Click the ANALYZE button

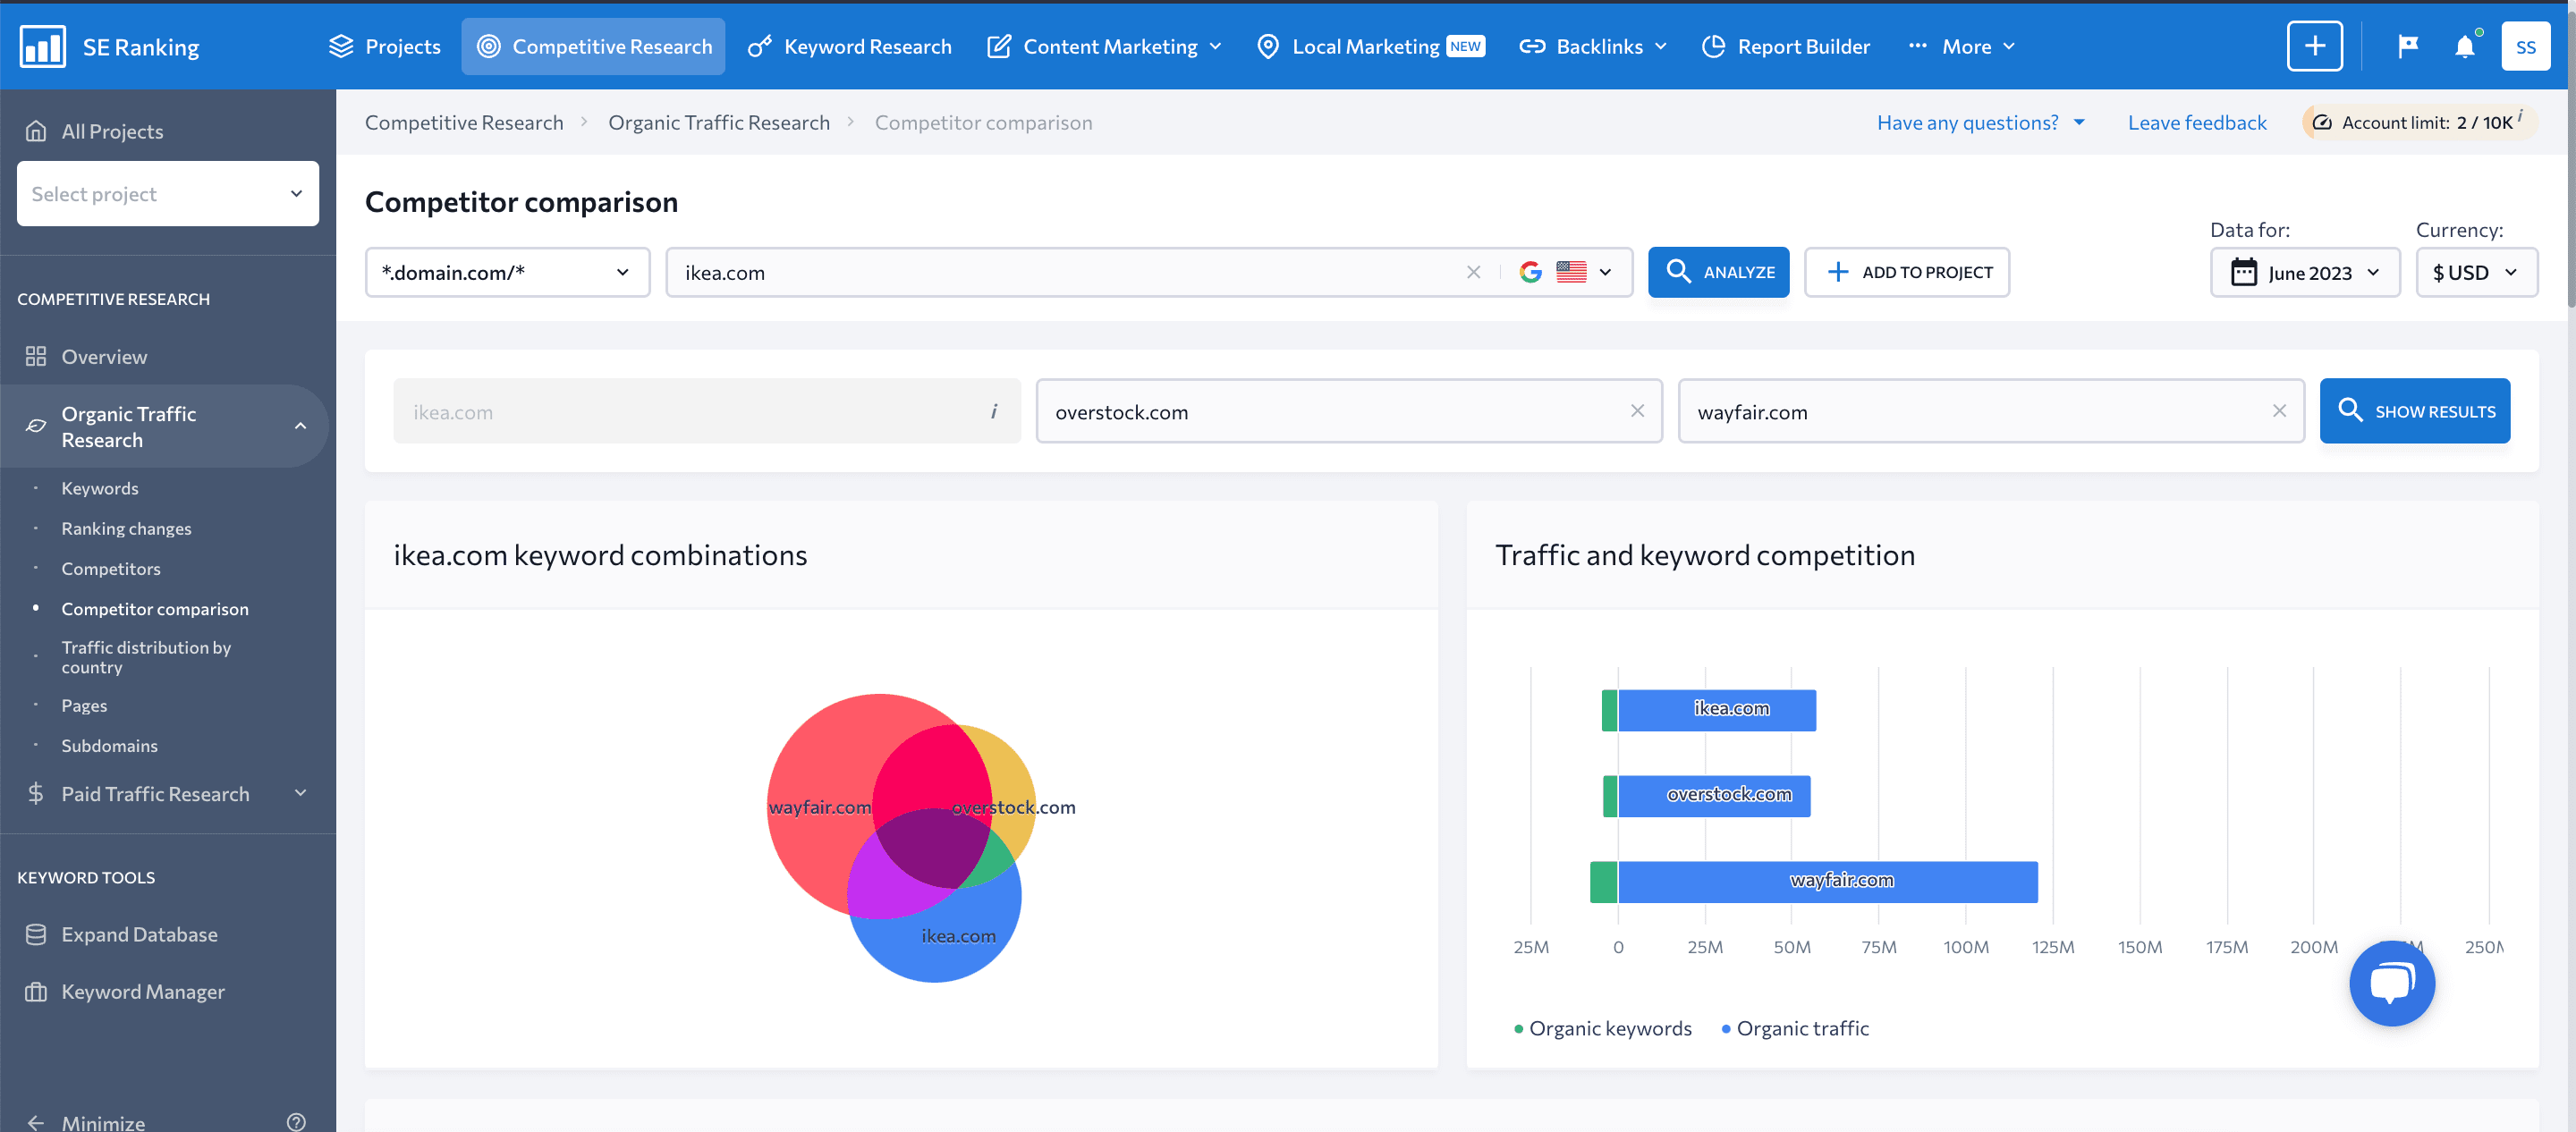click(x=1718, y=272)
